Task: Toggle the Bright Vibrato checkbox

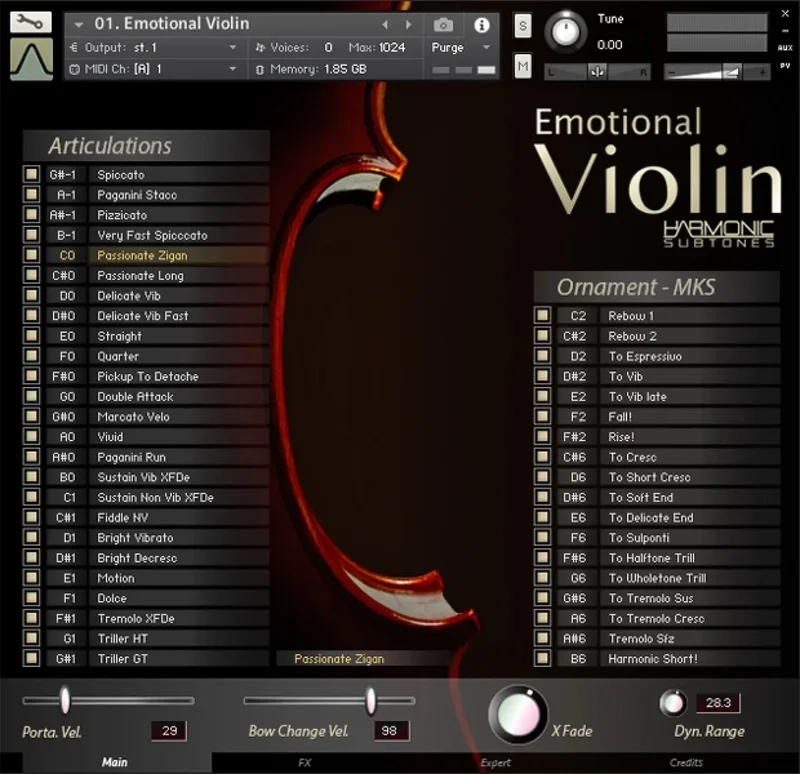Action: 32,537
